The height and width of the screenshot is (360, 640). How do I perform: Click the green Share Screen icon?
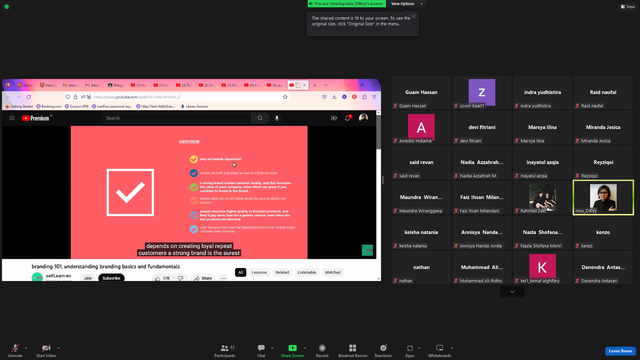click(293, 348)
